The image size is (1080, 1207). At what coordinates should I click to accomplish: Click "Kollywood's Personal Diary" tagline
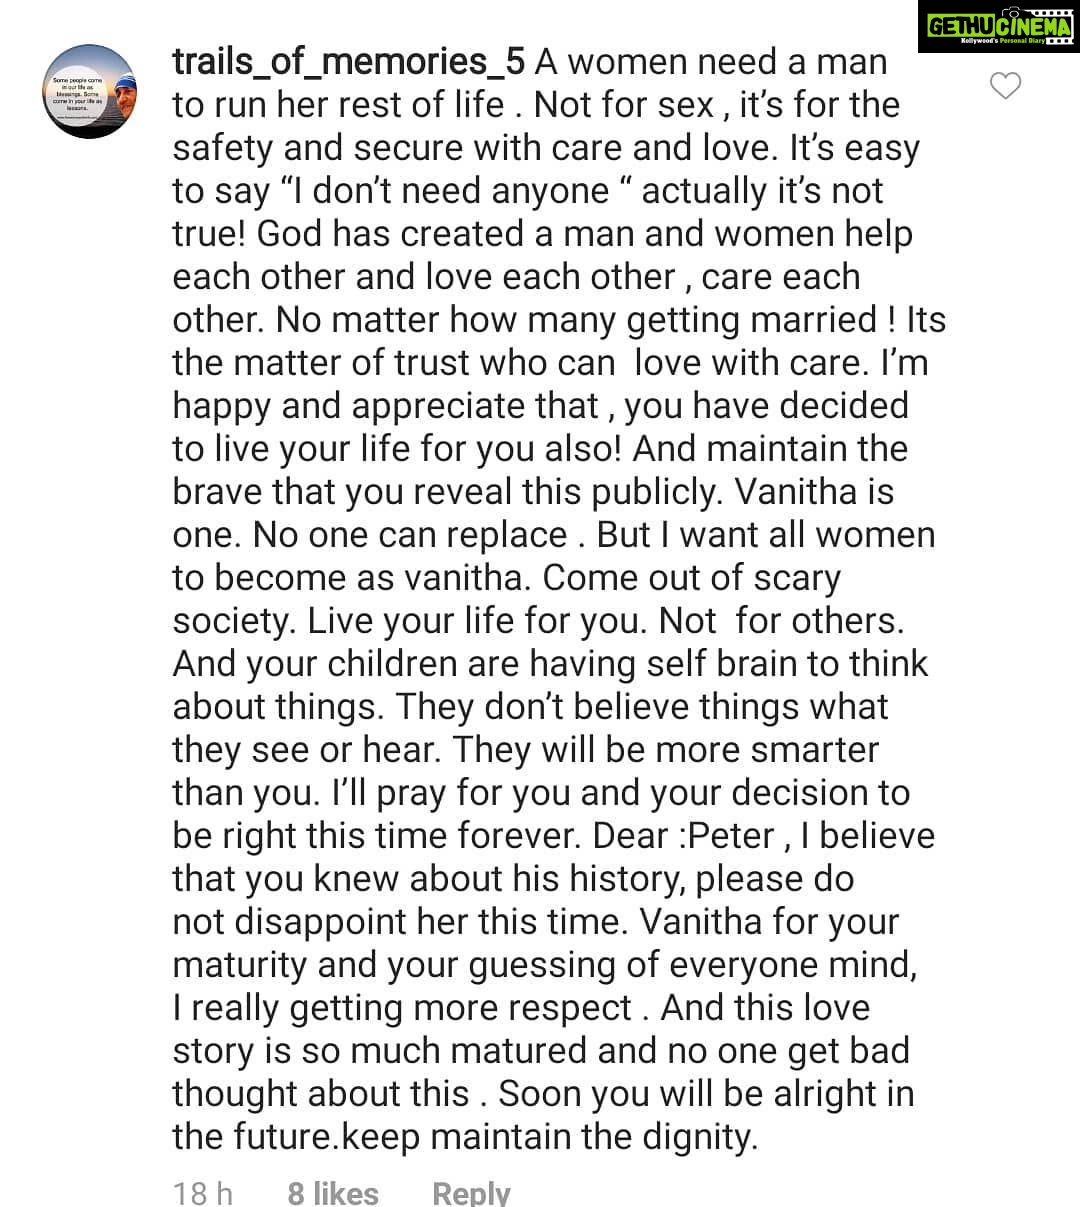1002,41
